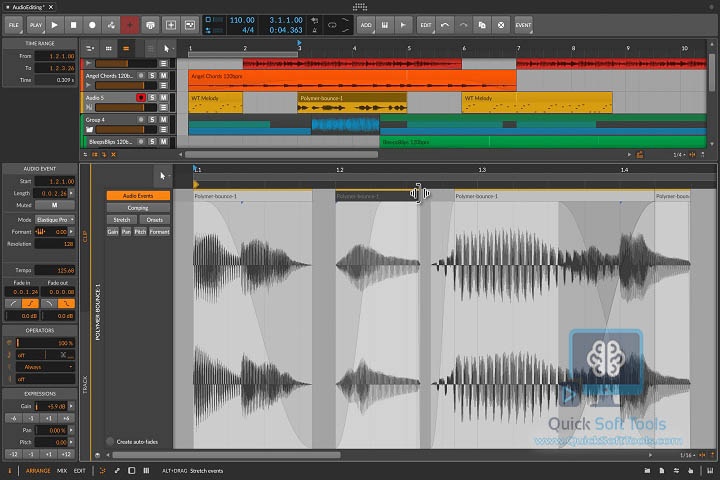Toggle the clip launcher grid view icon
Viewport: 720px width, 480px height.
tap(108, 48)
